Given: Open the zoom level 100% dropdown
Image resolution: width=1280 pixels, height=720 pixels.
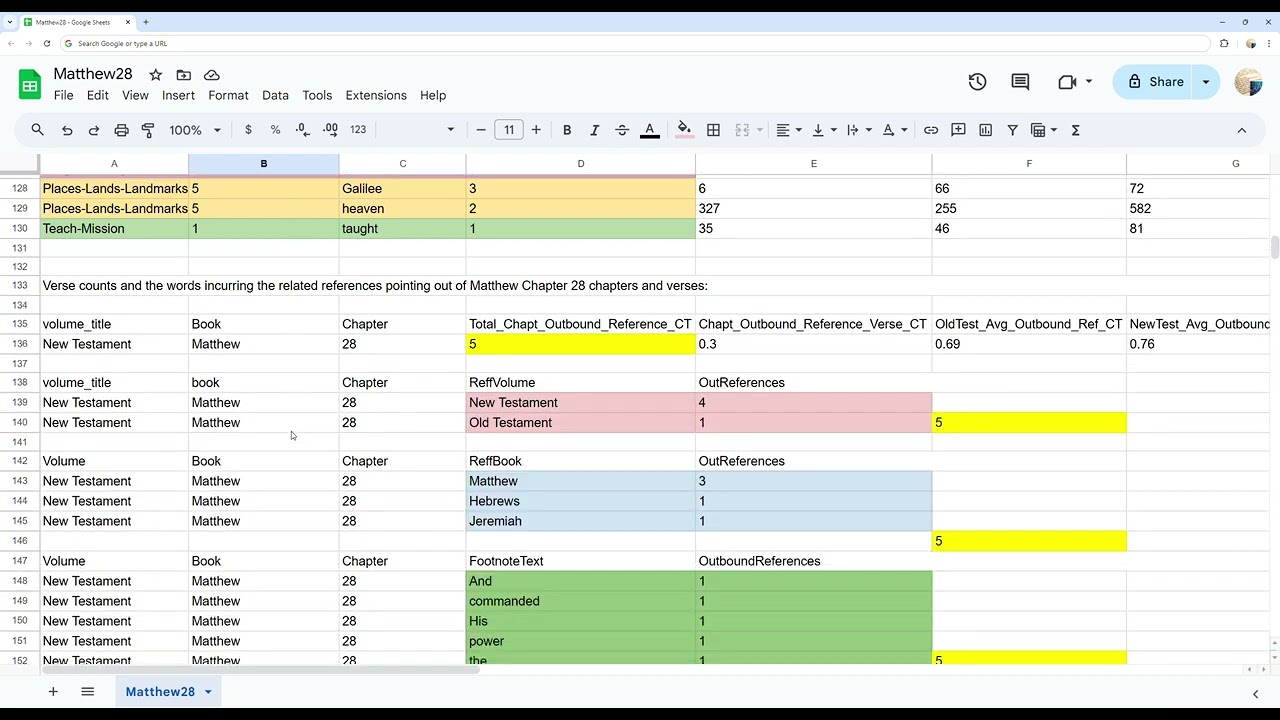Looking at the screenshot, I should pyautogui.click(x=194, y=130).
